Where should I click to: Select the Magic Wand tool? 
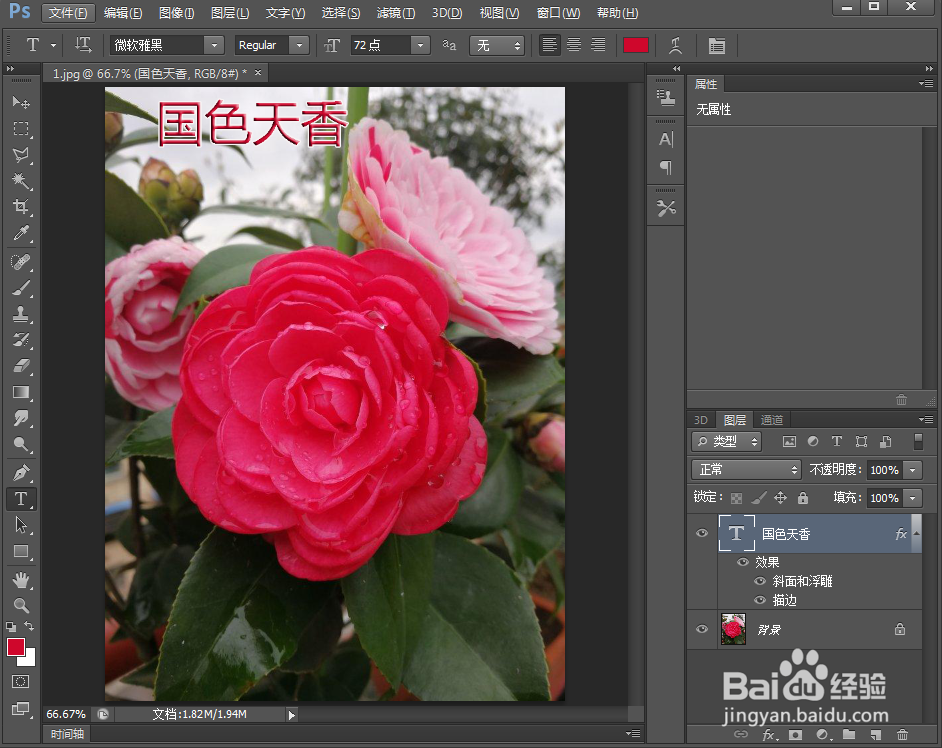[x=21, y=181]
